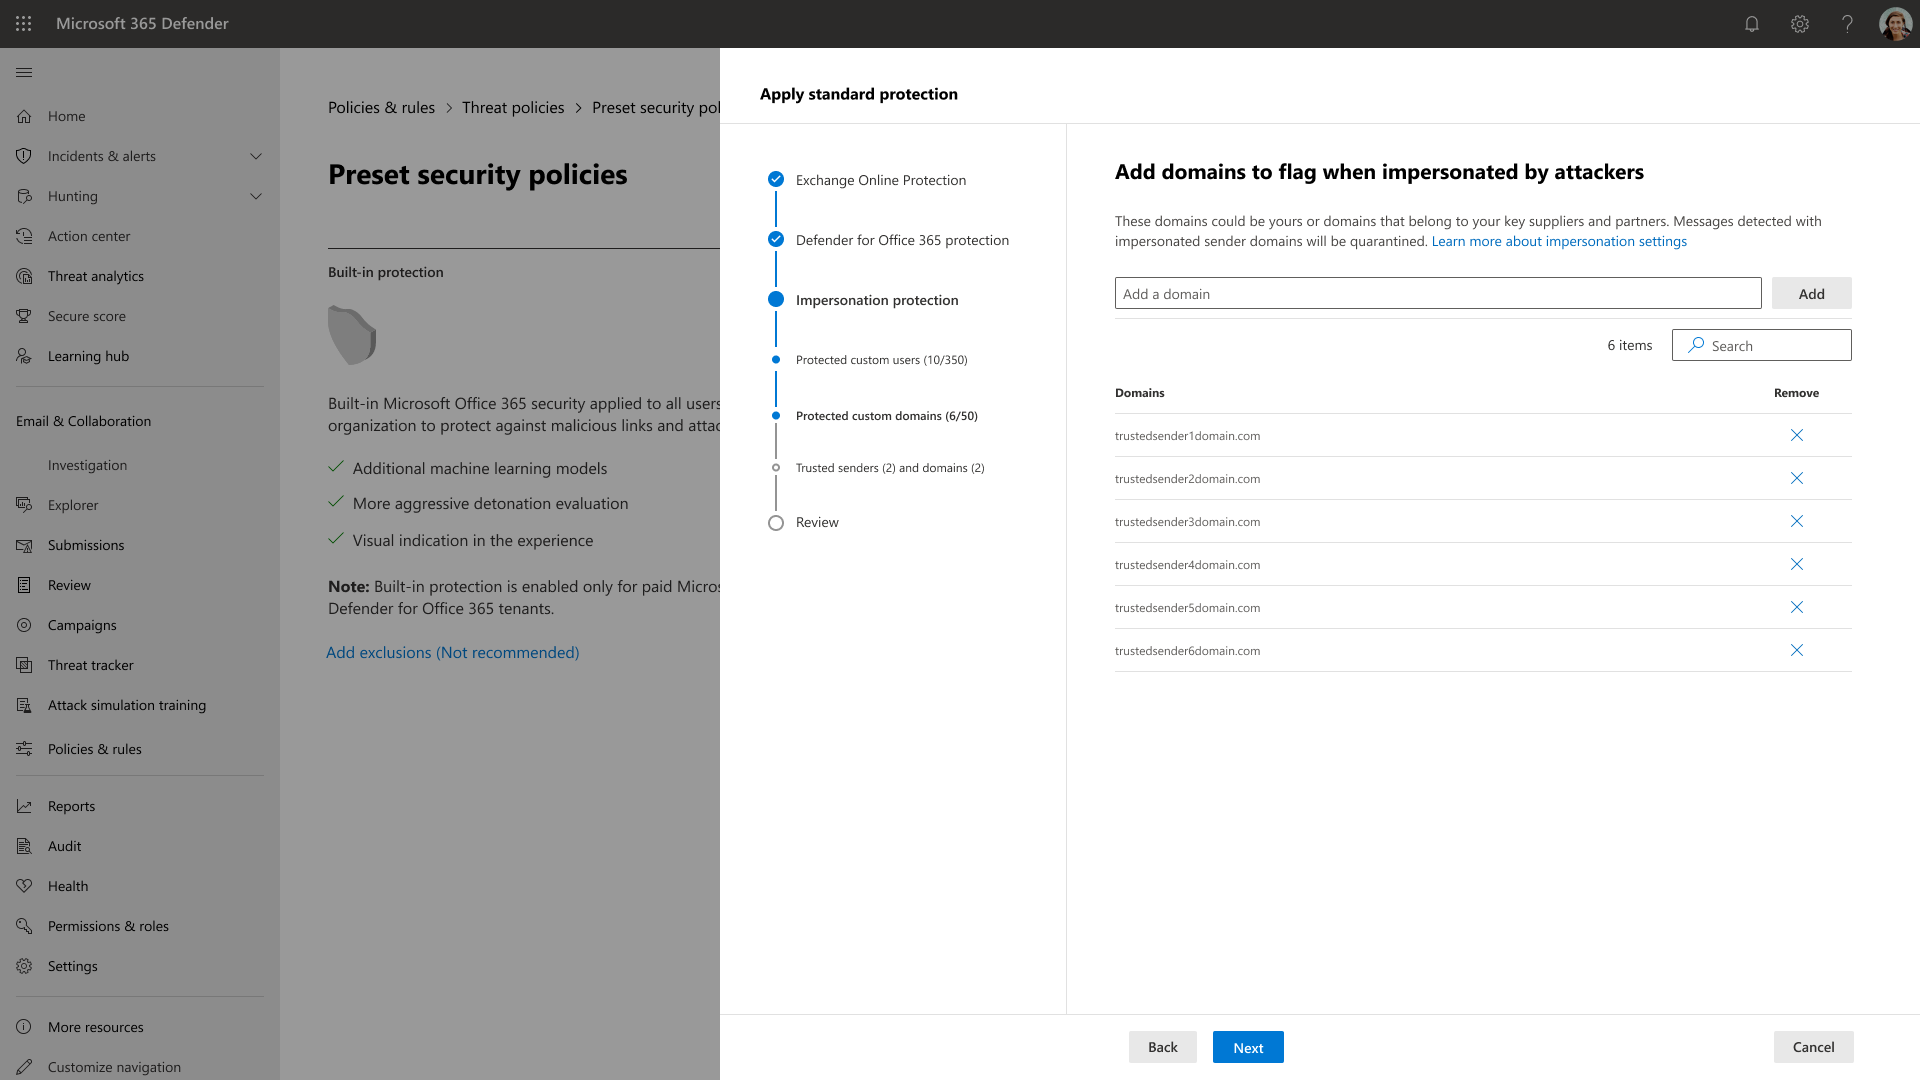The height and width of the screenshot is (1080, 1920).
Task: Click the Threat analytics icon
Action: (24, 276)
